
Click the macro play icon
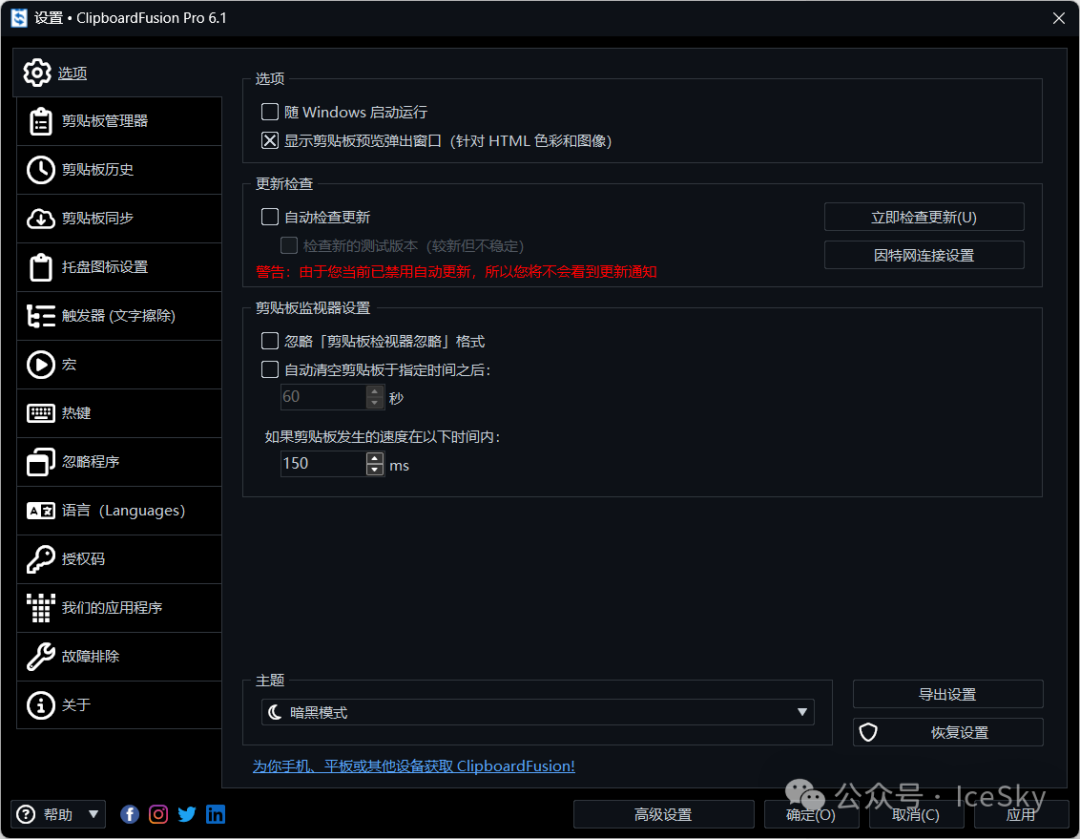click(x=40, y=365)
